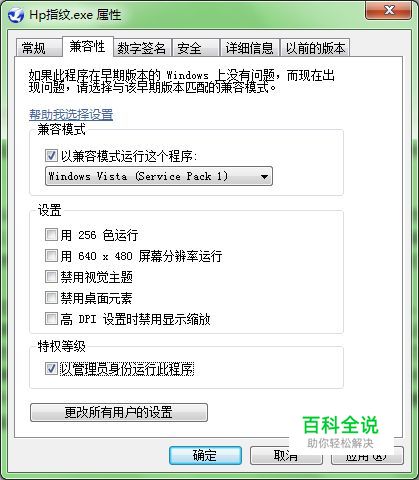Uncheck 以管理员身份运行此程序 checkbox
Screen dimensions: 419x480
[x=51, y=369]
